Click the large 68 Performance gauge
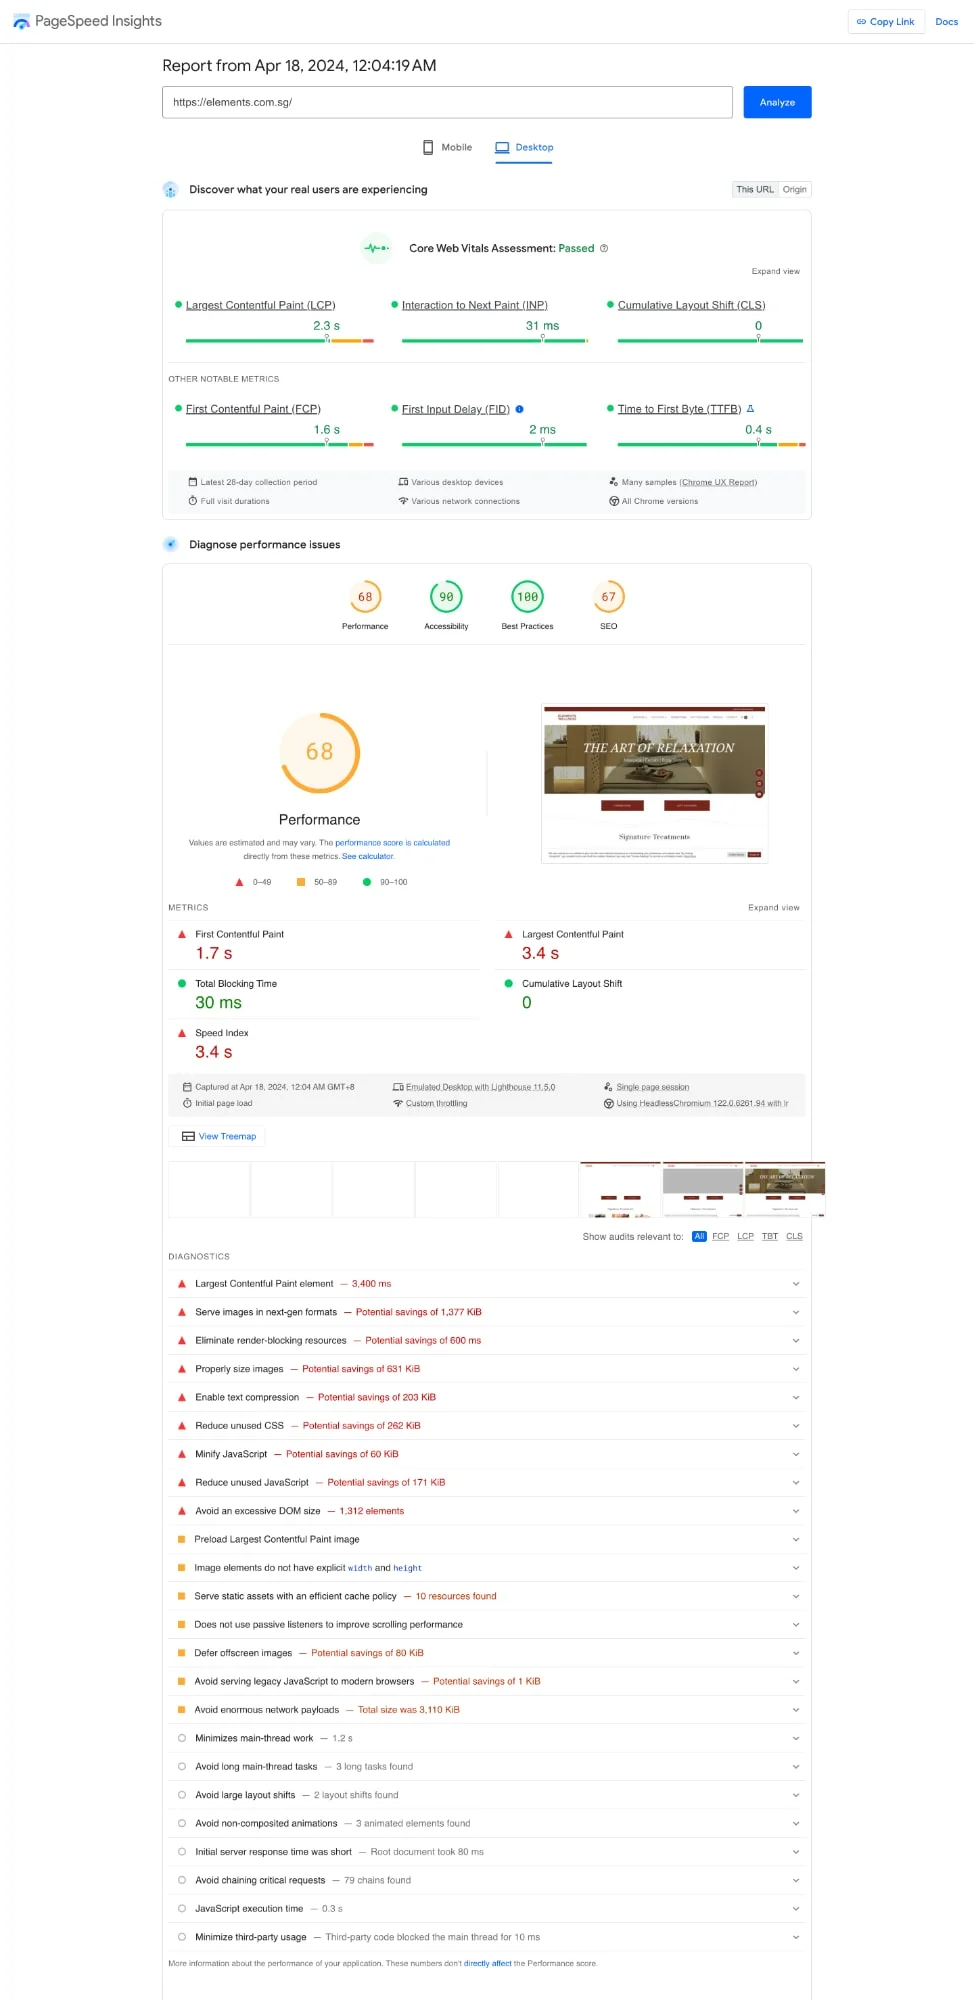Viewport: 974px width, 2000px height. pos(319,752)
